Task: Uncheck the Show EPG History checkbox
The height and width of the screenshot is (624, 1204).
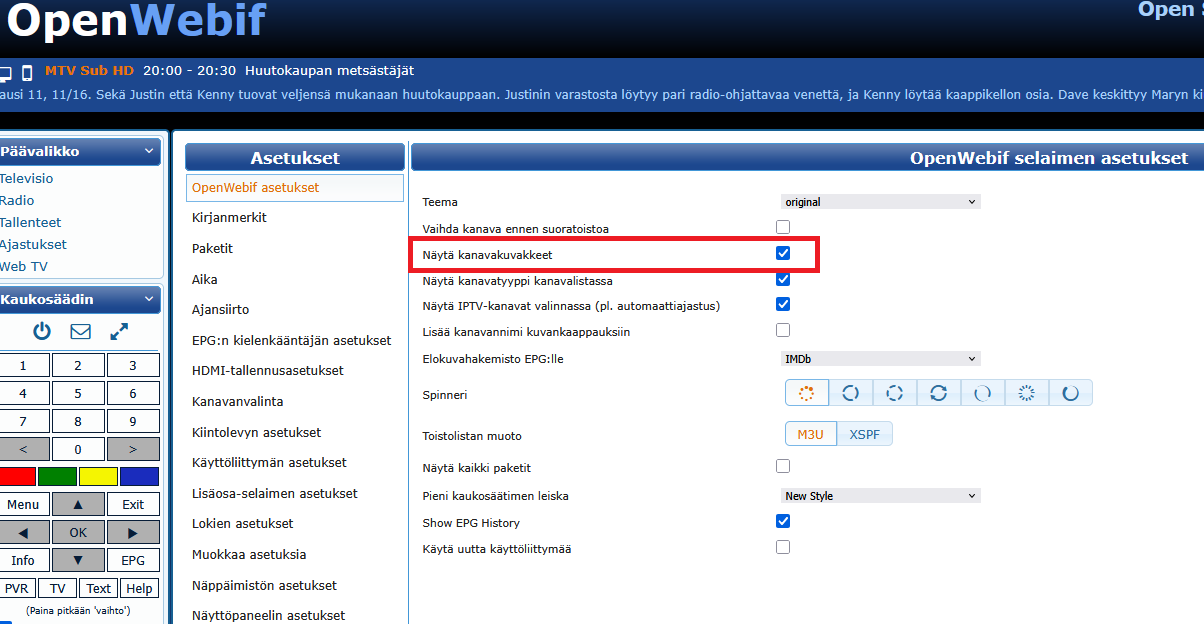Action: [783, 521]
